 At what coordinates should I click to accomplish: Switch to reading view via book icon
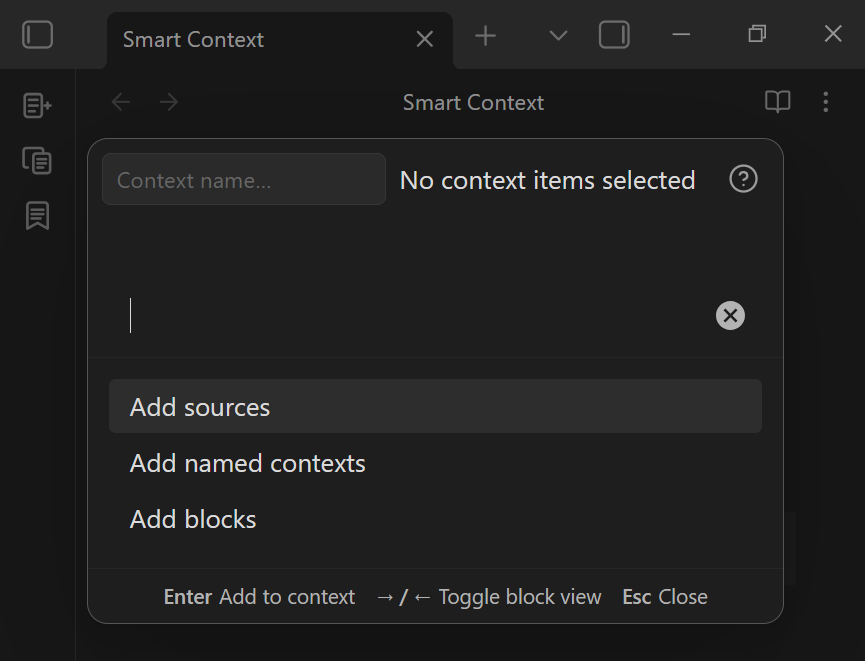[777, 102]
